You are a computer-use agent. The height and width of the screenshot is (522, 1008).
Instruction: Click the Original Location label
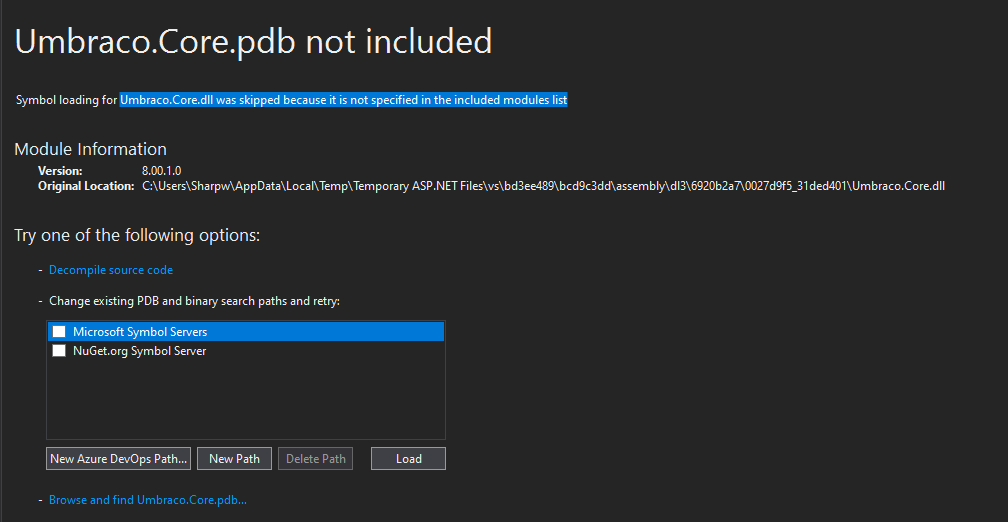click(86, 186)
